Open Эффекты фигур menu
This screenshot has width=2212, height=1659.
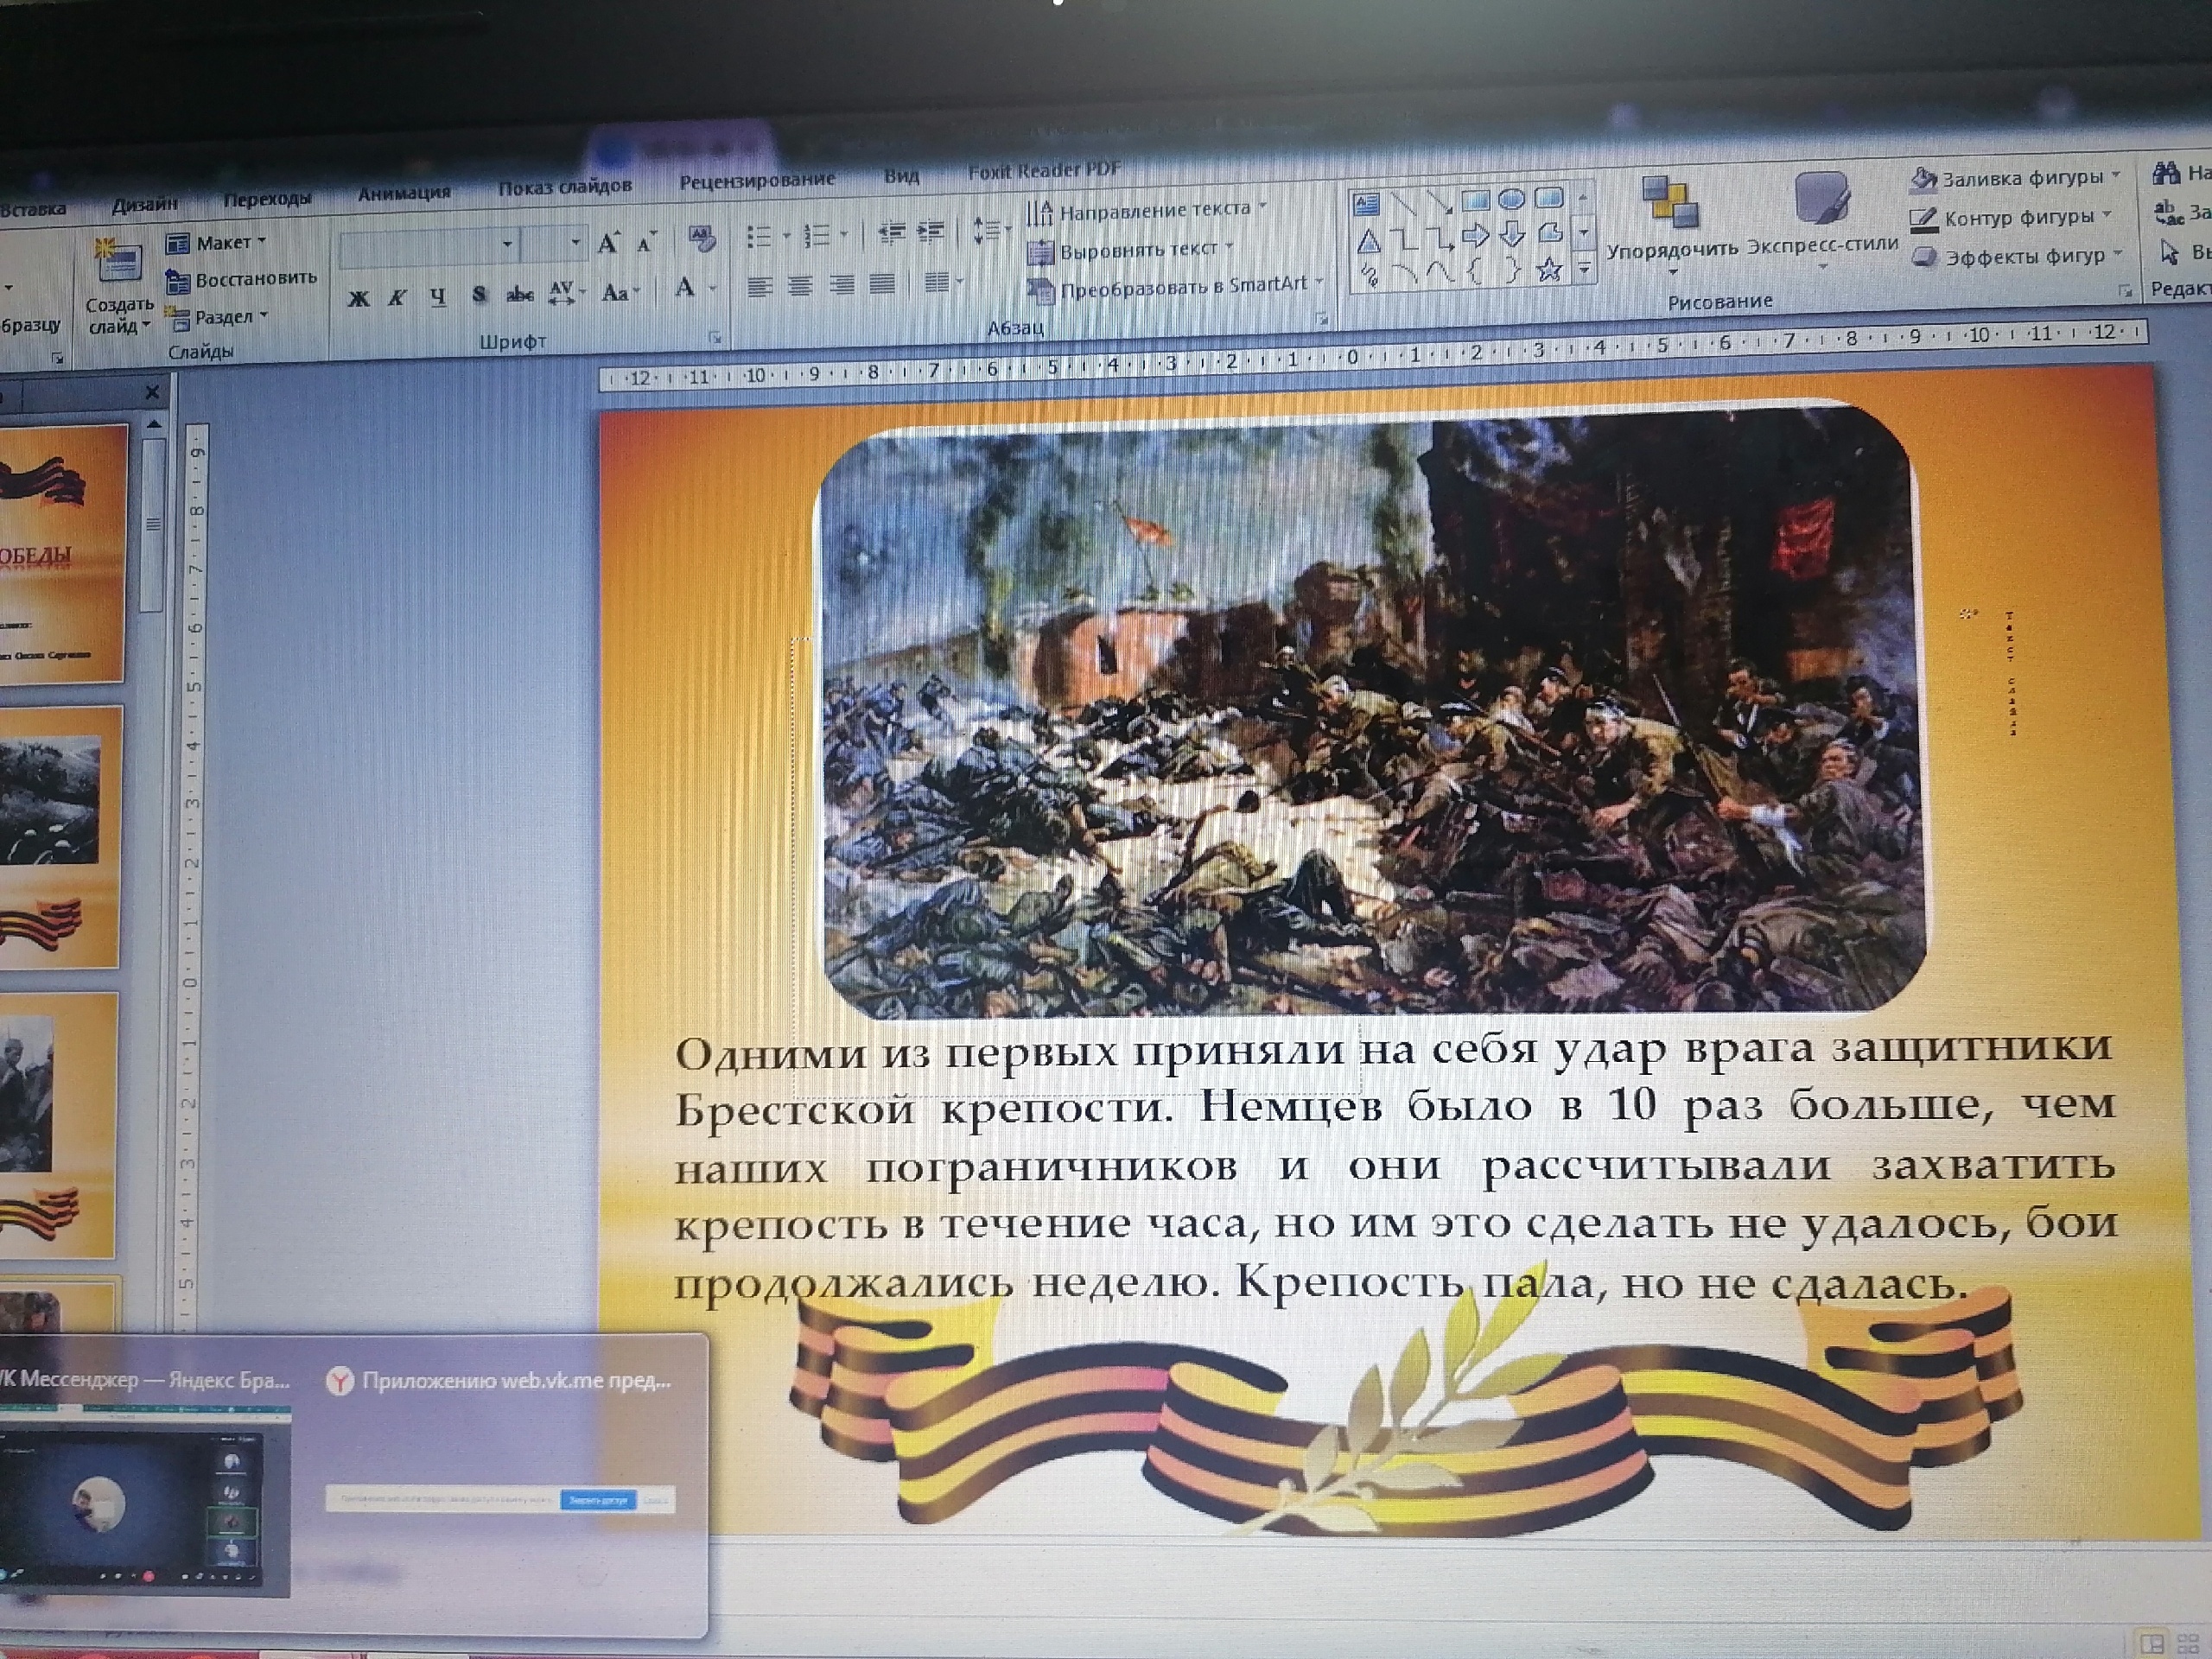click(2017, 257)
